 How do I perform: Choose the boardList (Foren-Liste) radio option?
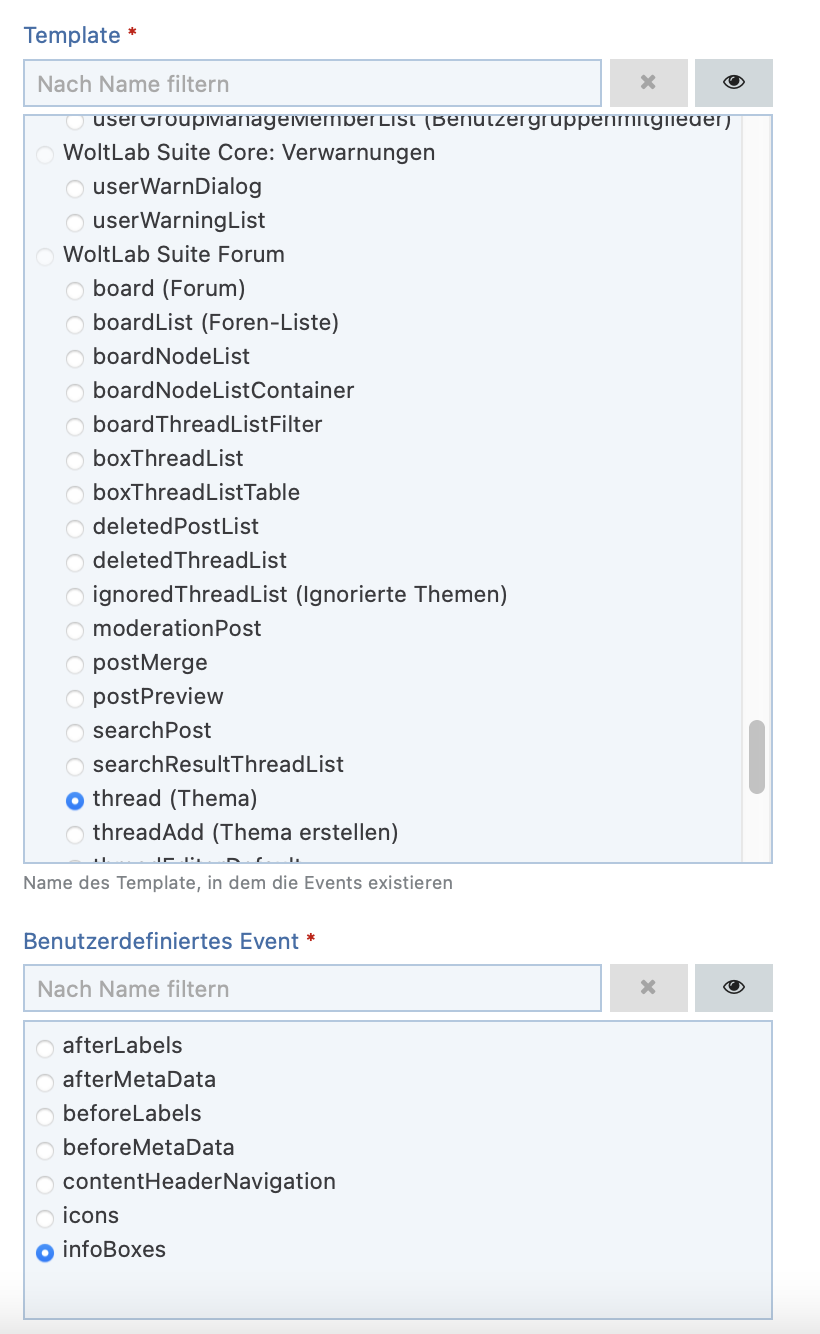coord(75,324)
